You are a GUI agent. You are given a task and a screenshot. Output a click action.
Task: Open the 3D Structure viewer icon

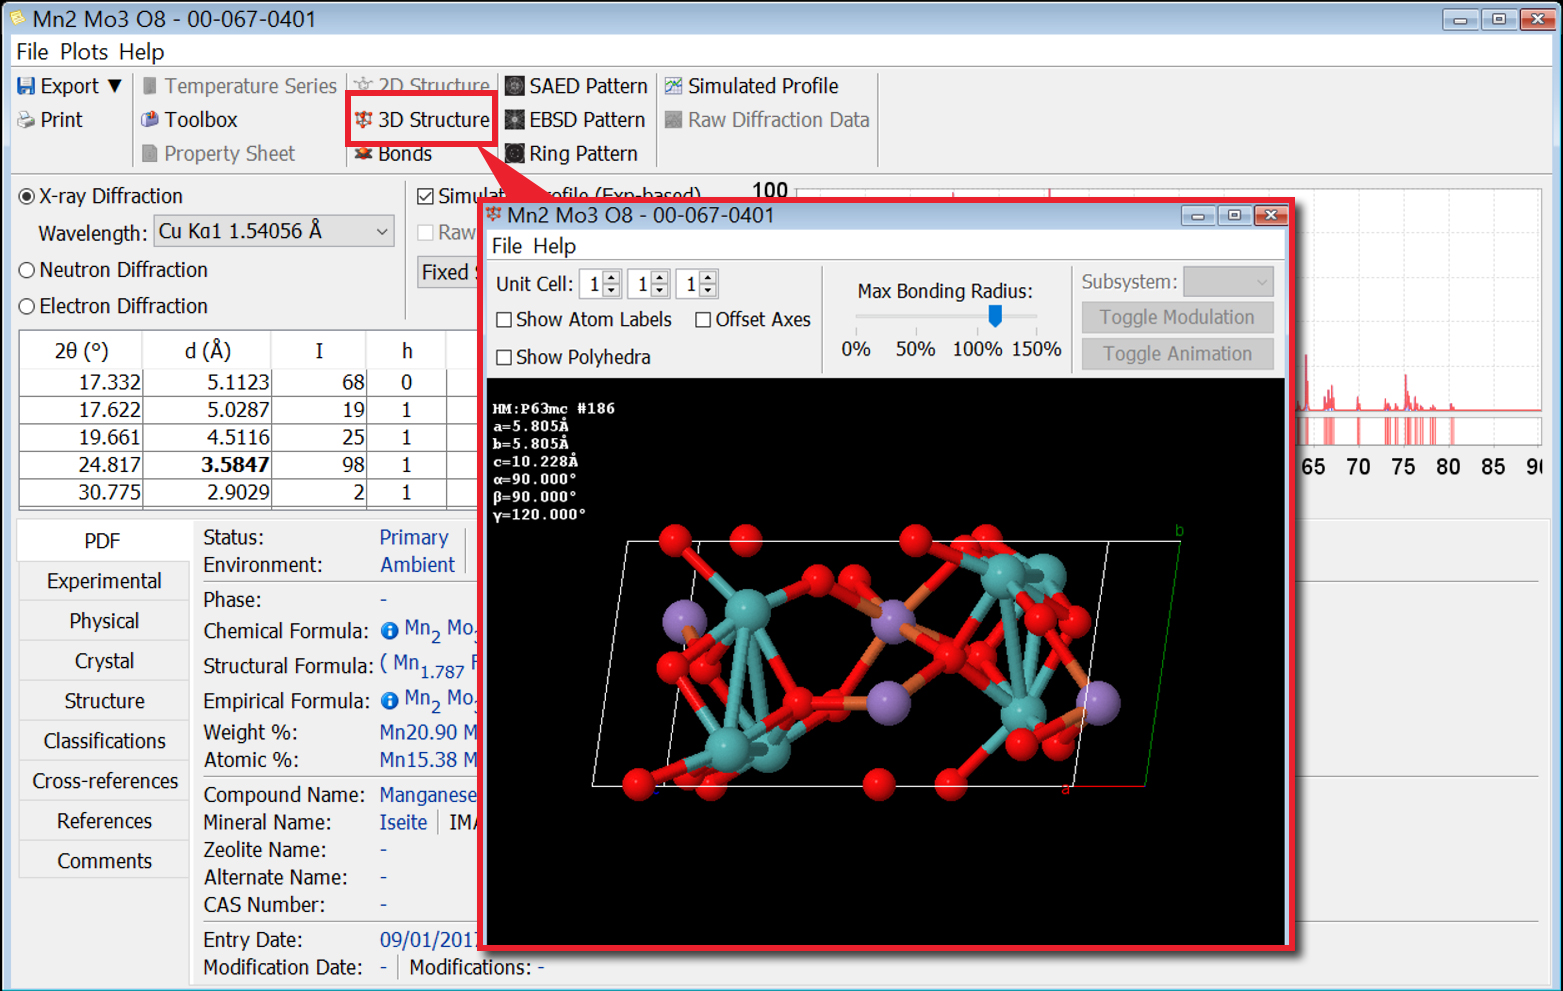coord(364,120)
